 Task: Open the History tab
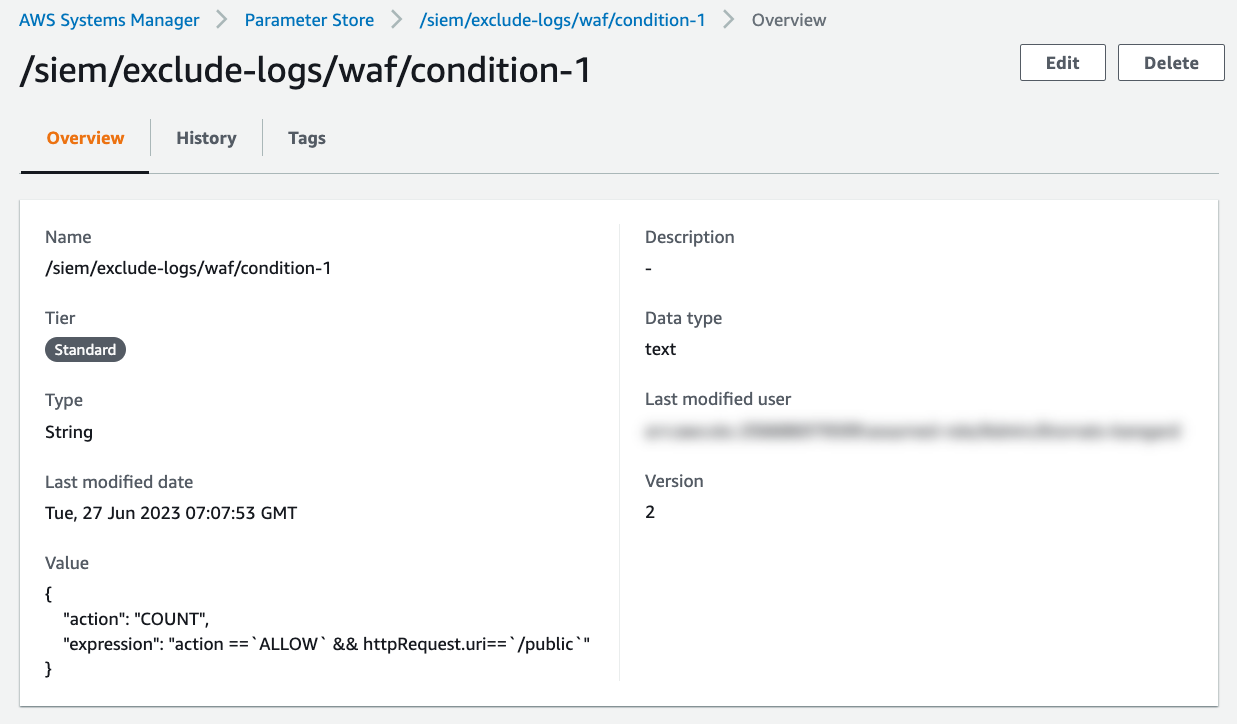(x=206, y=138)
